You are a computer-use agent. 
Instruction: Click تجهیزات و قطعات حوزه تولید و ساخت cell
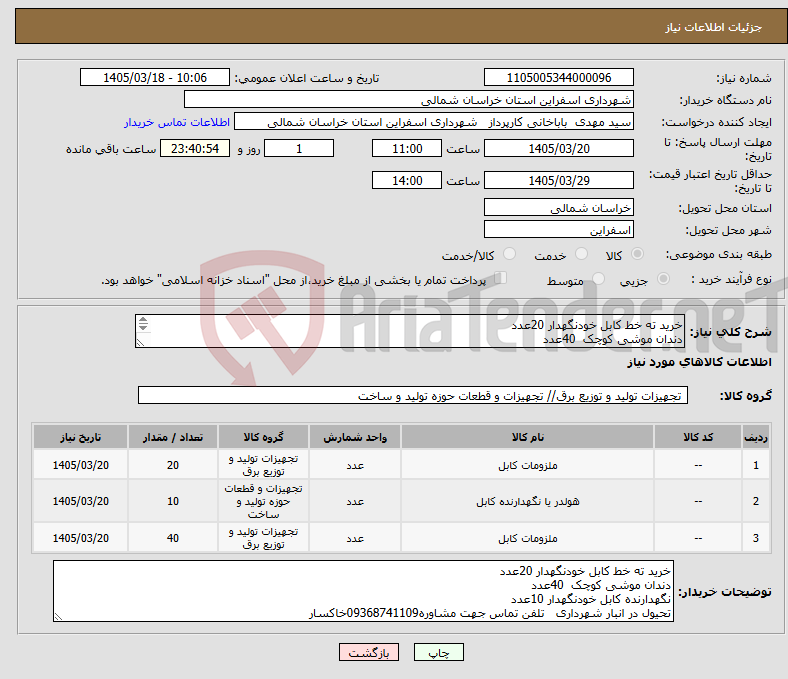263,502
